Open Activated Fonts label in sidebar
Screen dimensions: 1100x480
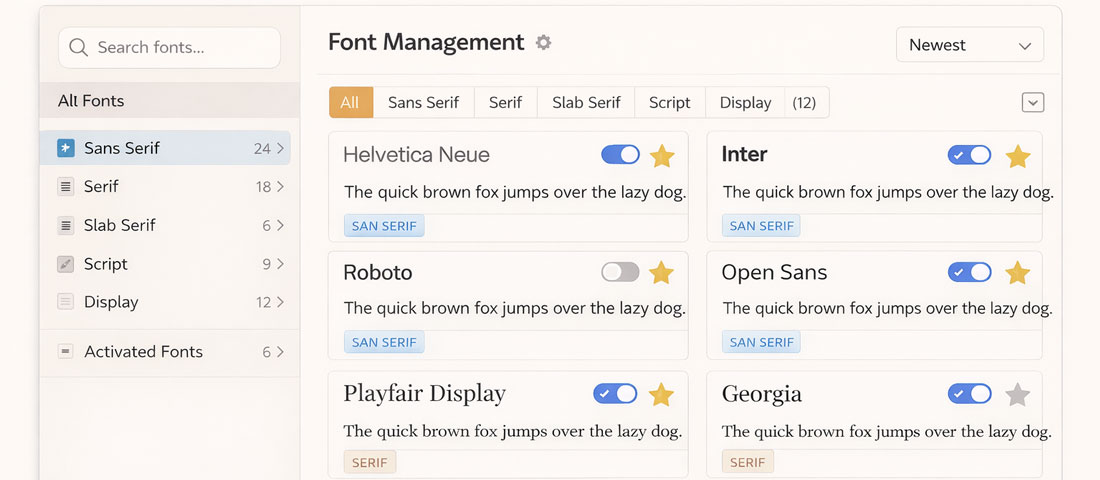point(144,352)
